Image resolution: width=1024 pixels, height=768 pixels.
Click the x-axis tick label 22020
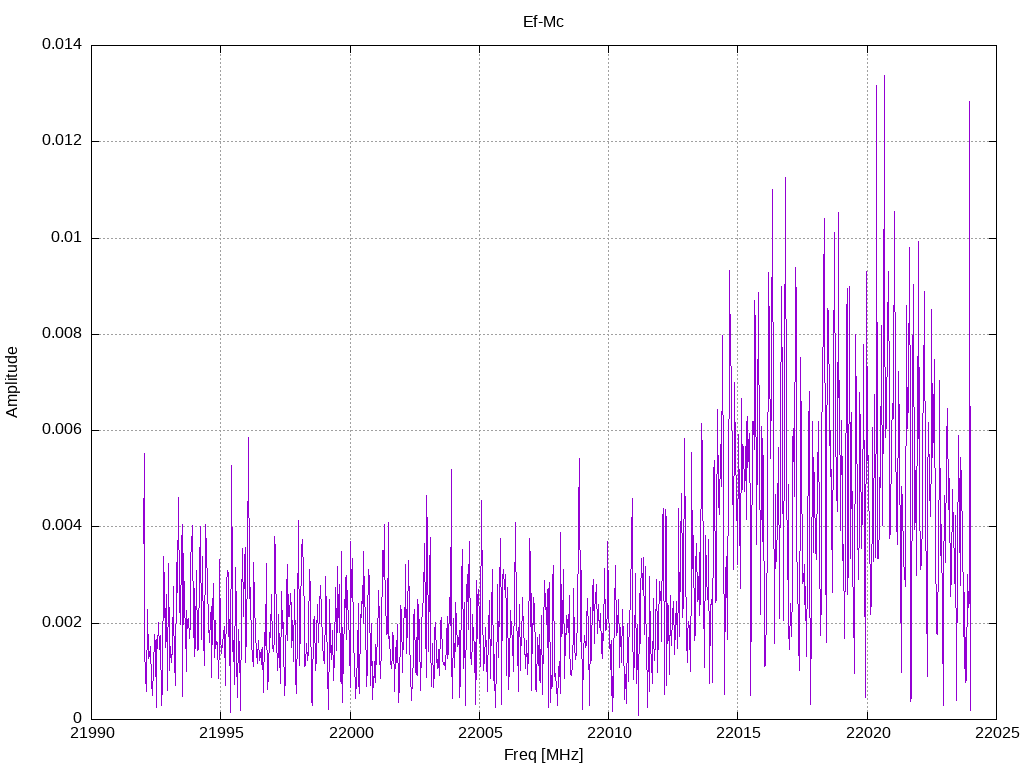pyautogui.click(x=868, y=733)
